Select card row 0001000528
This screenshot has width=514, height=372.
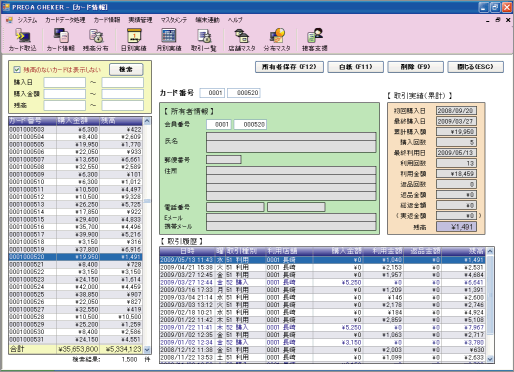click(76, 317)
